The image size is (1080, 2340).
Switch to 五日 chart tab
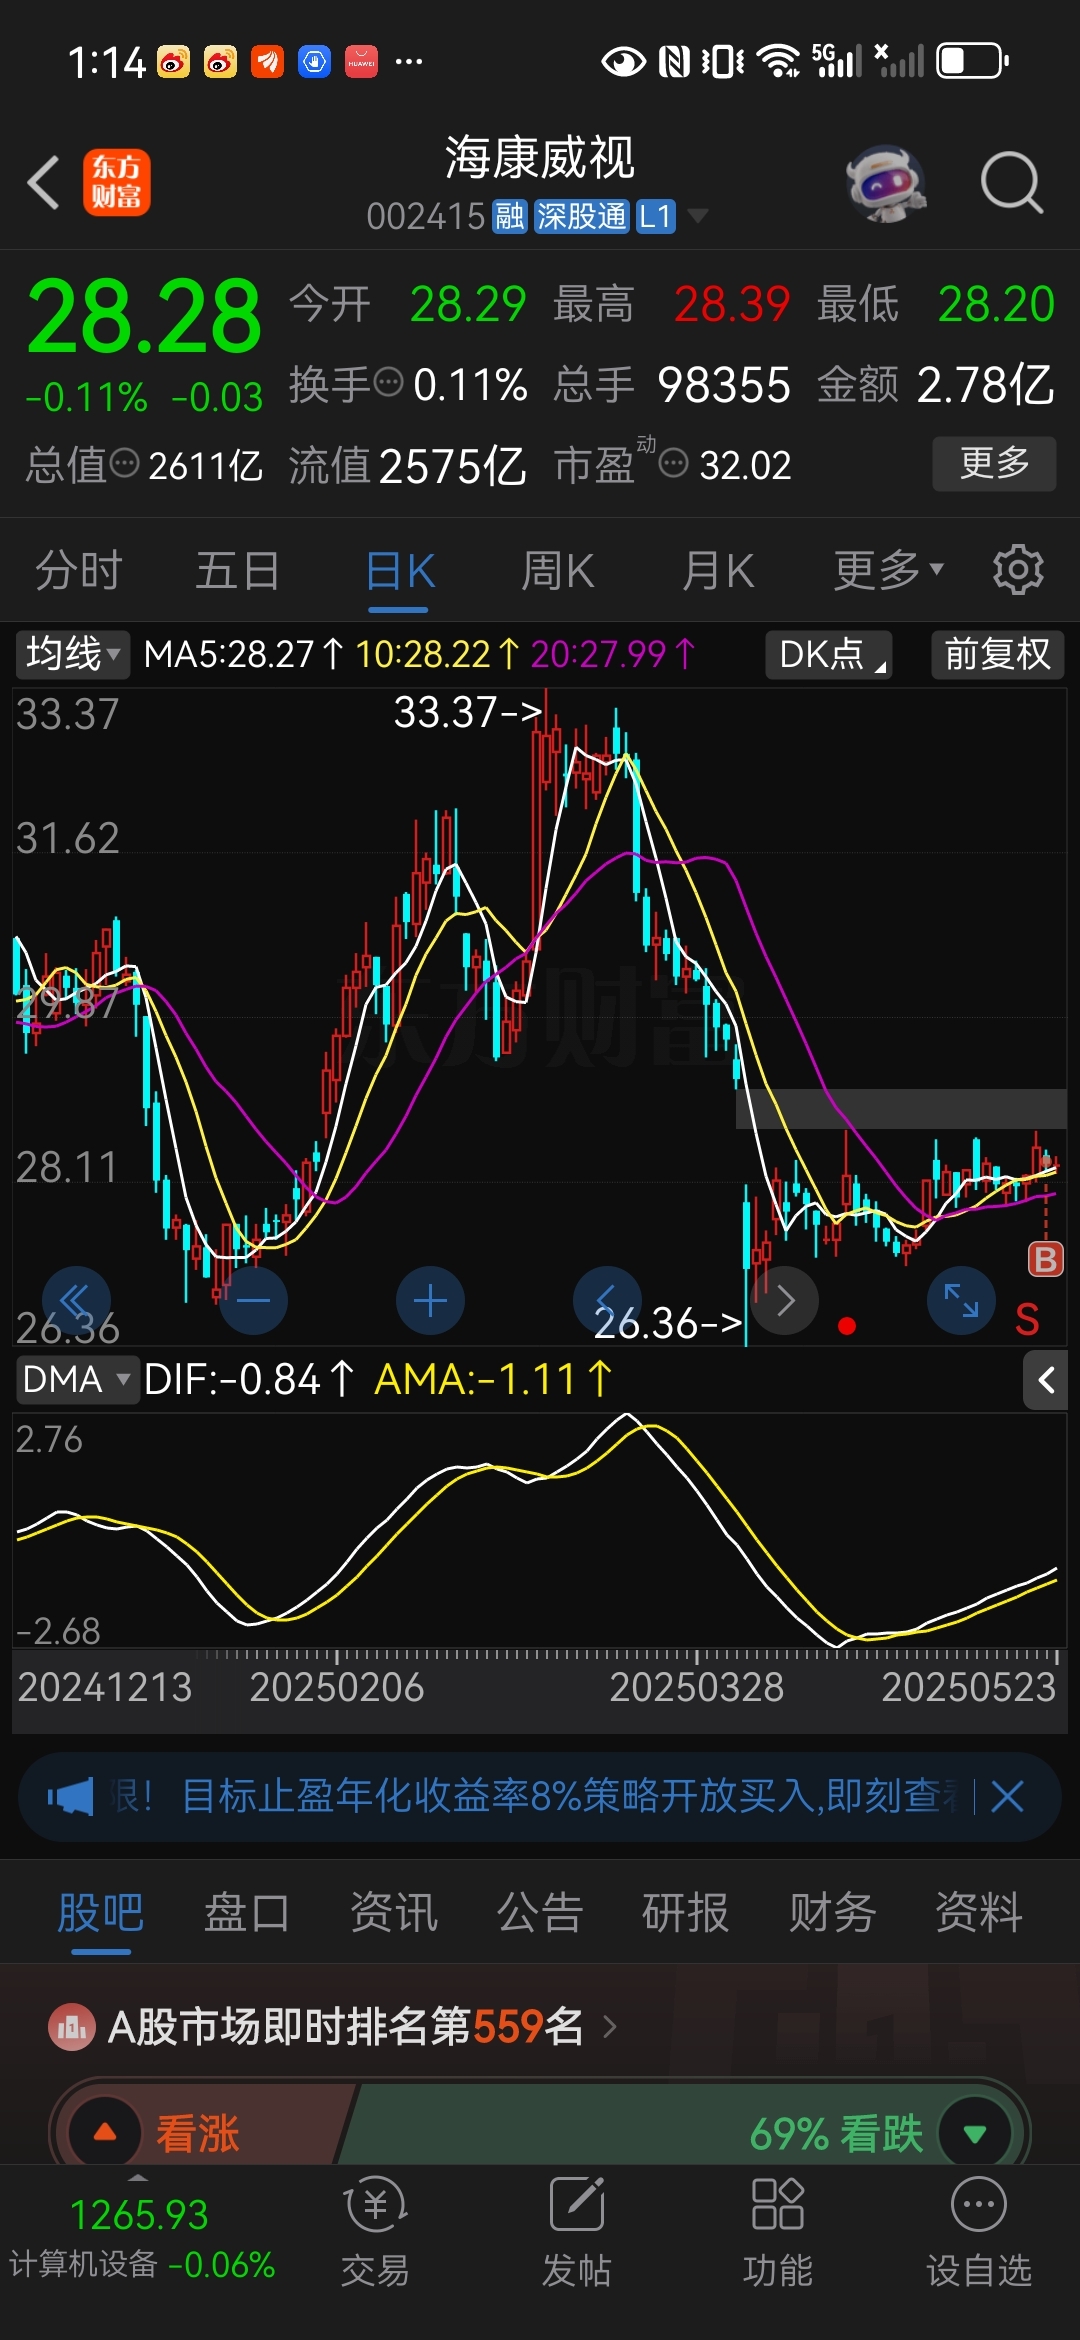pyautogui.click(x=237, y=570)
